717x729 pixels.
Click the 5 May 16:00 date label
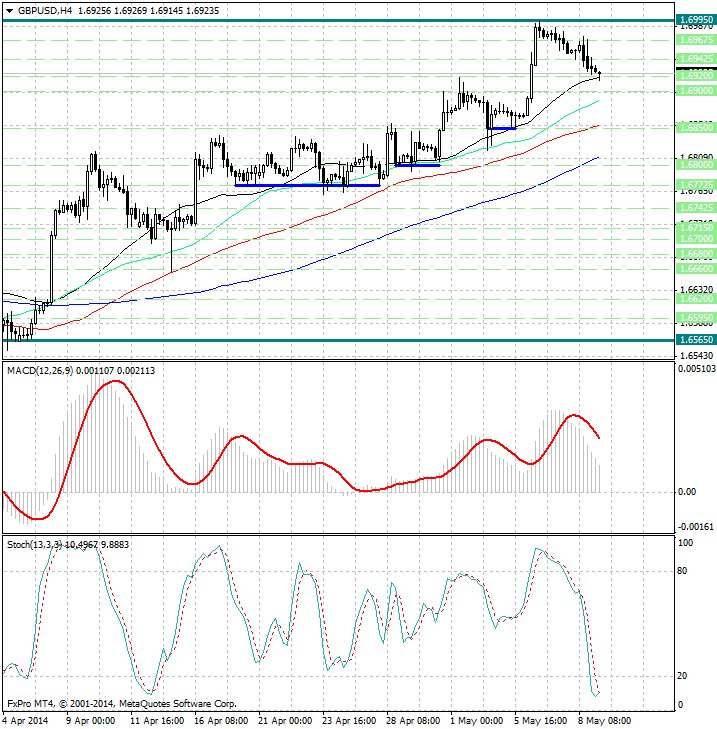tap(540, 721)
